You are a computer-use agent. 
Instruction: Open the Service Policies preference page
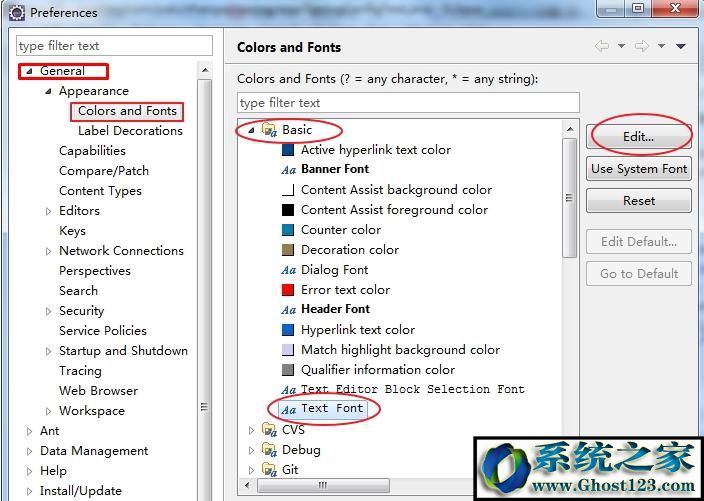click(x=103, y=331)
